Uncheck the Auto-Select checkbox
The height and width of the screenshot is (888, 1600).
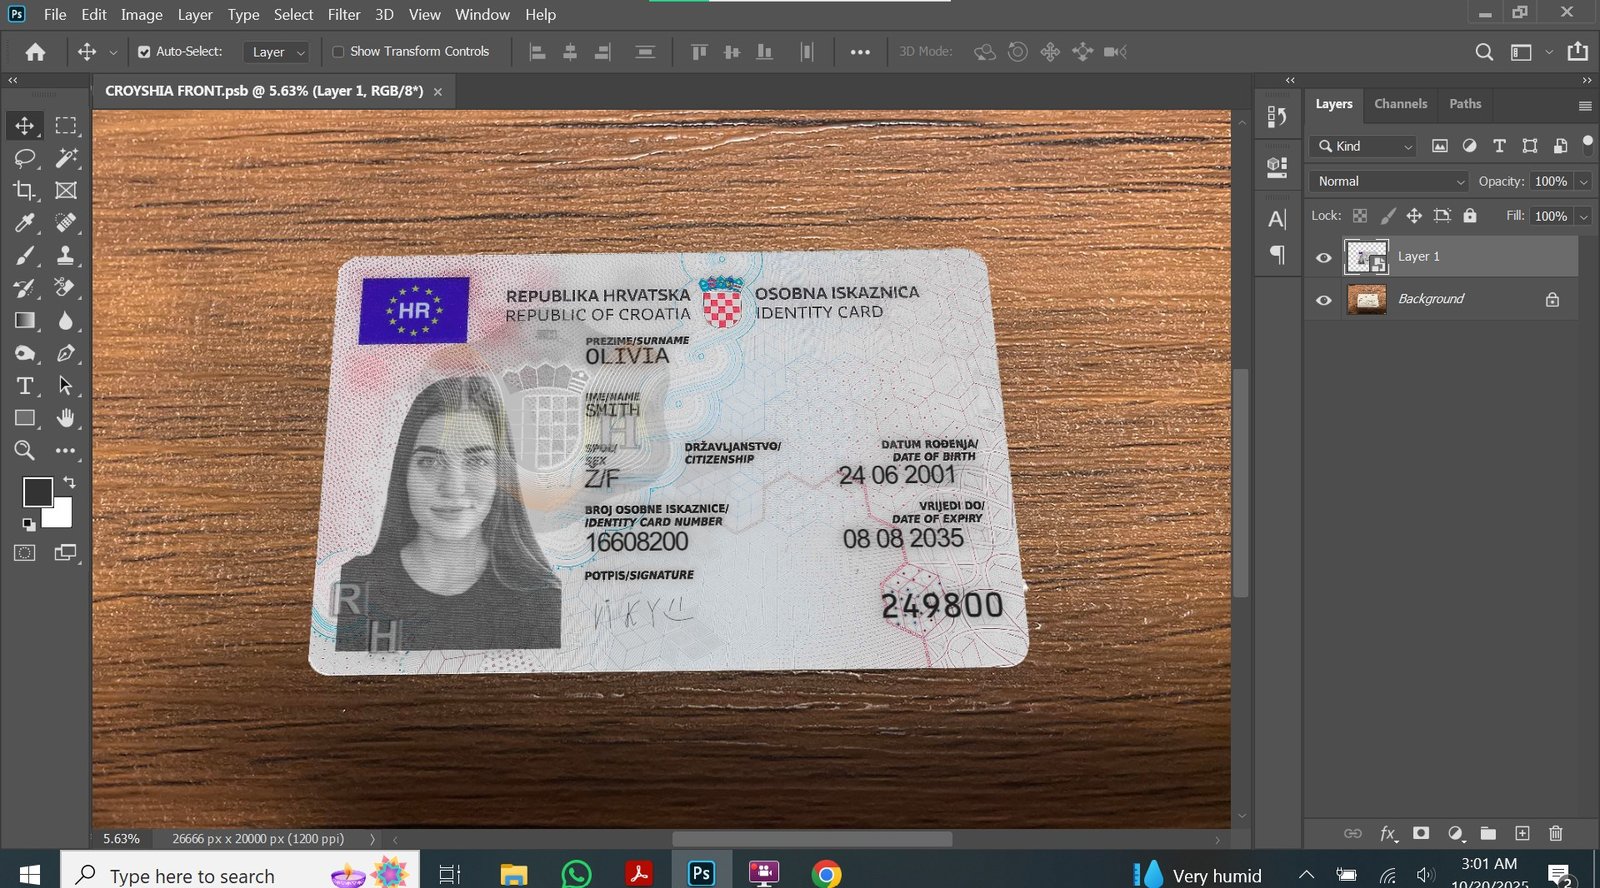(144, 52)
